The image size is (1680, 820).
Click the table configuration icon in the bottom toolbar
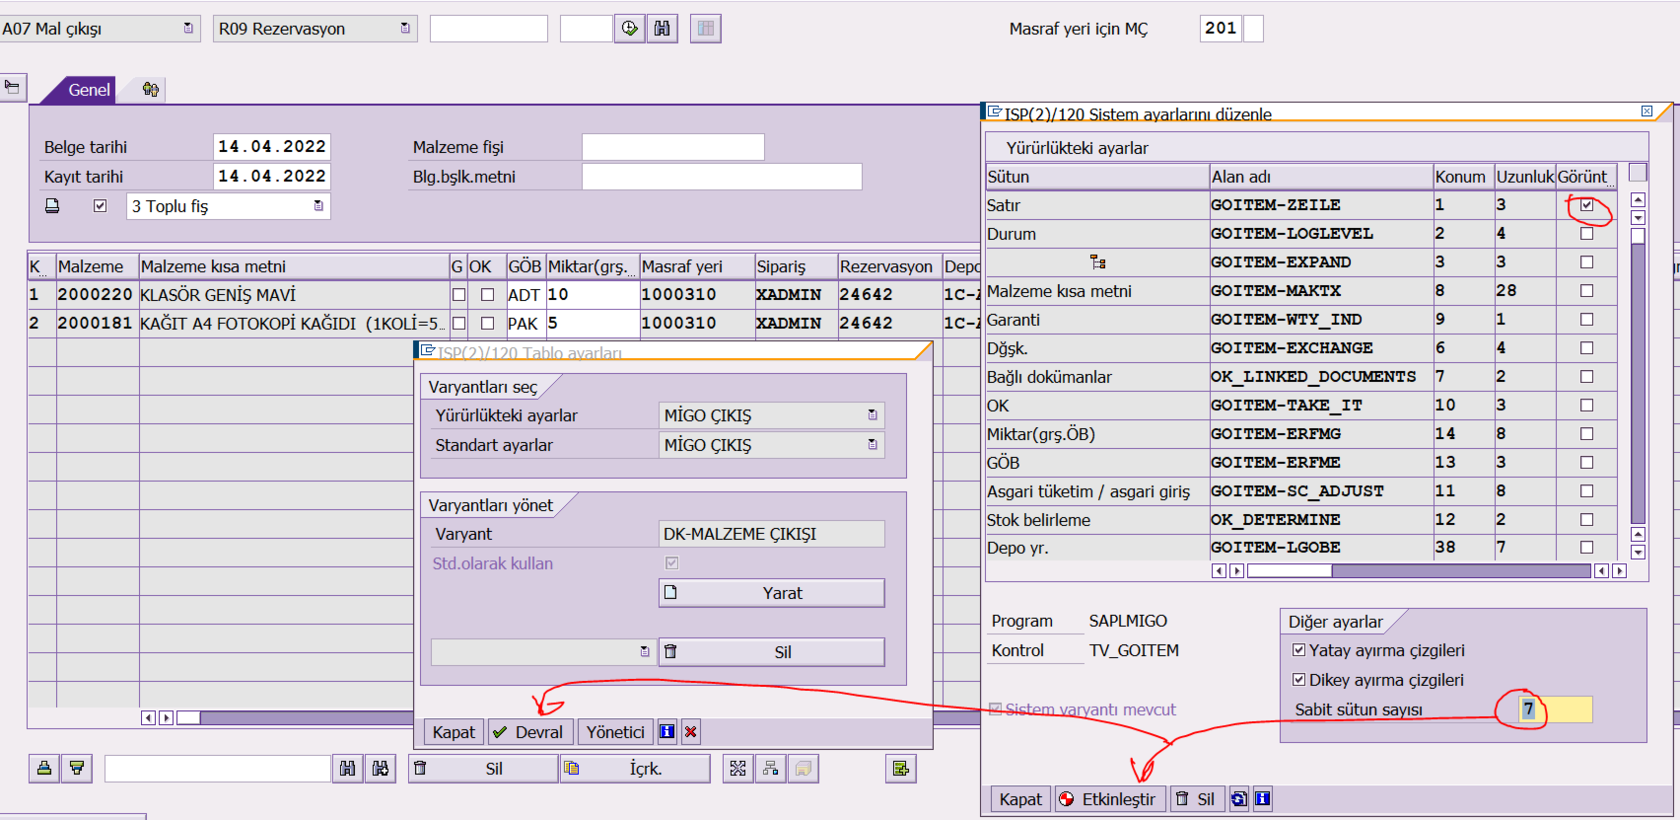[738, 768]
